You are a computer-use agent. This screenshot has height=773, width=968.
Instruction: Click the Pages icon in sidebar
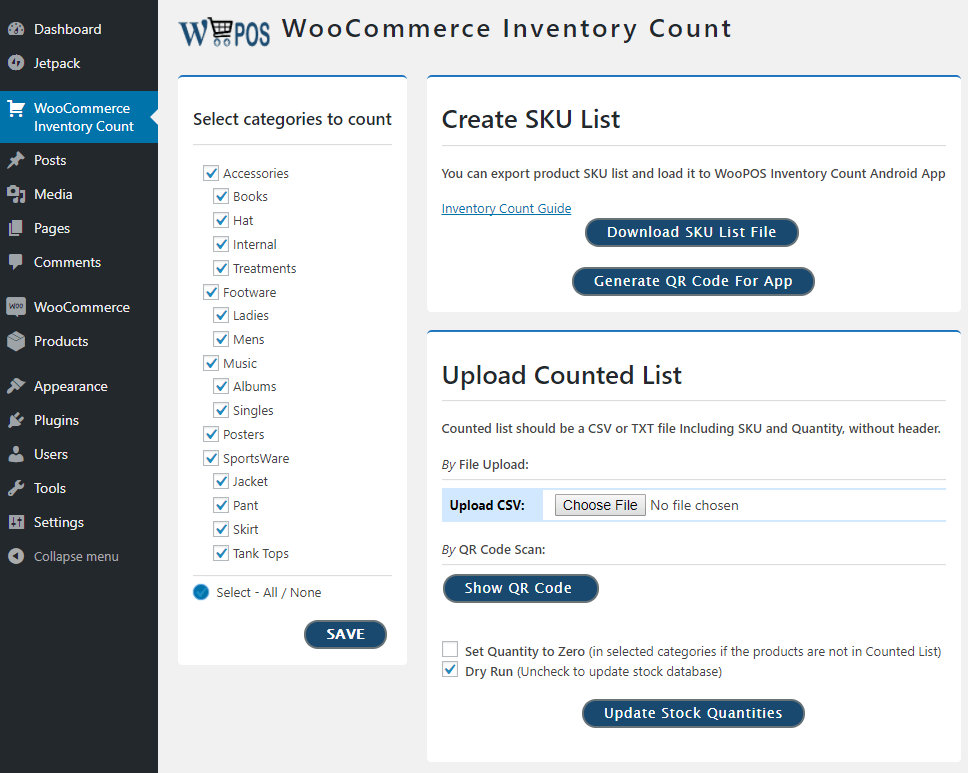[x=16, y=228]
